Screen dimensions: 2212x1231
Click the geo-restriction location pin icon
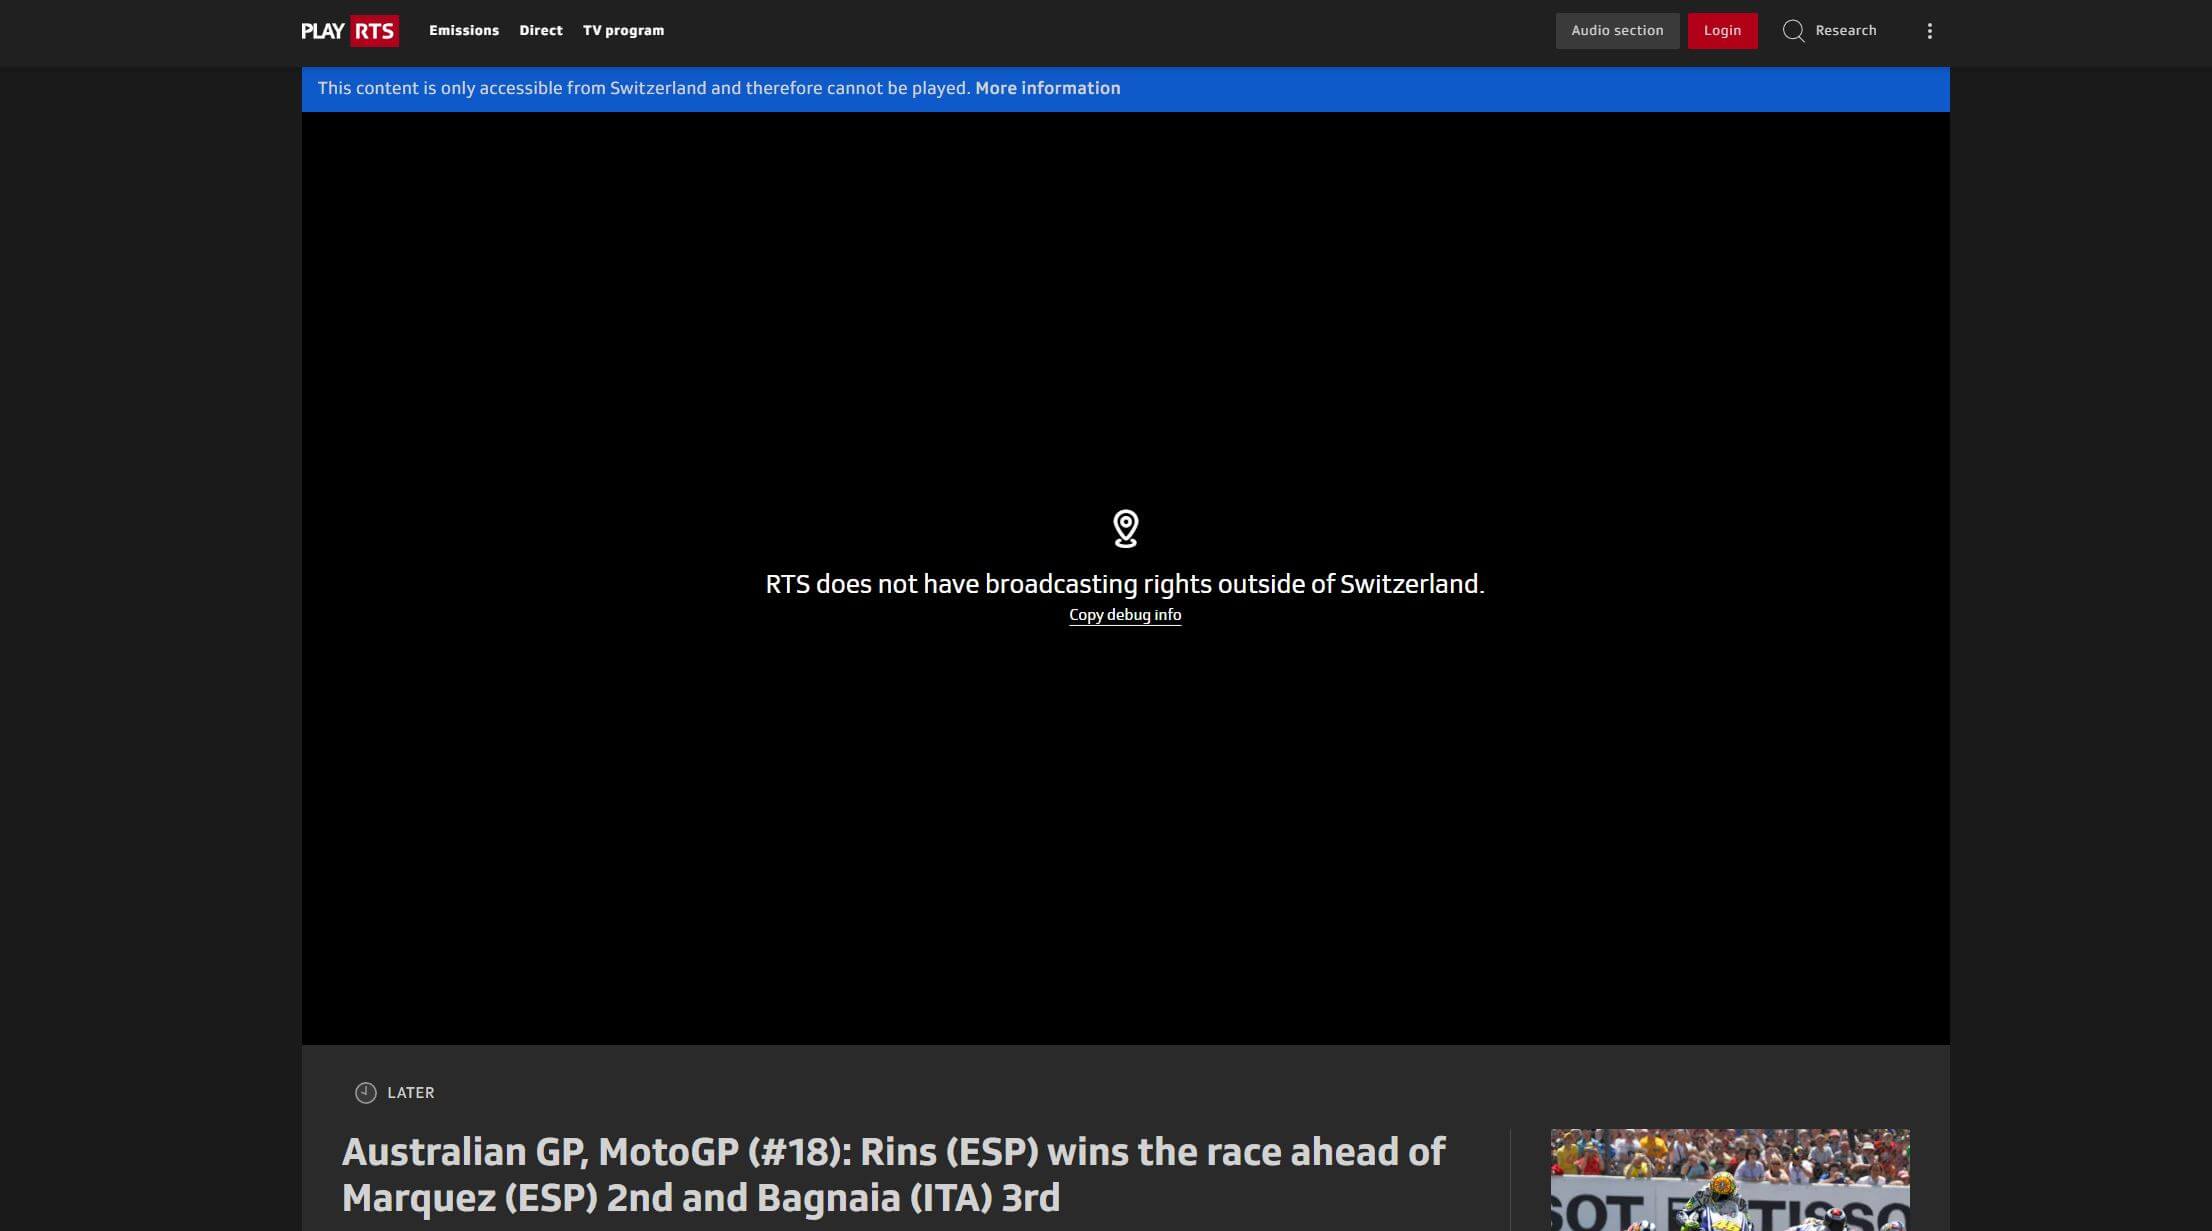point(1125,528)
